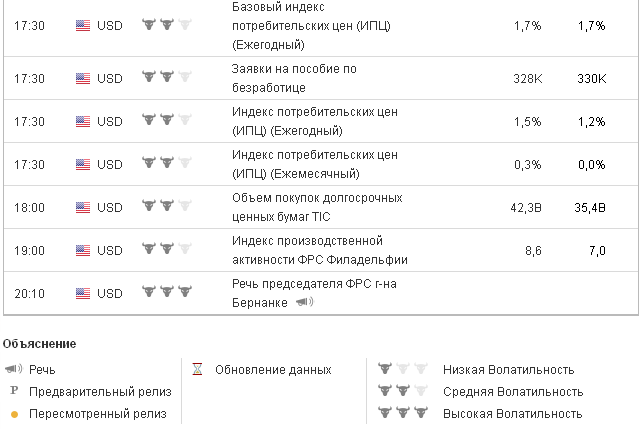Click the orange dot for Пересмотренный релиз
Viewport: 642px width, 429px height.
pos(14,414)
